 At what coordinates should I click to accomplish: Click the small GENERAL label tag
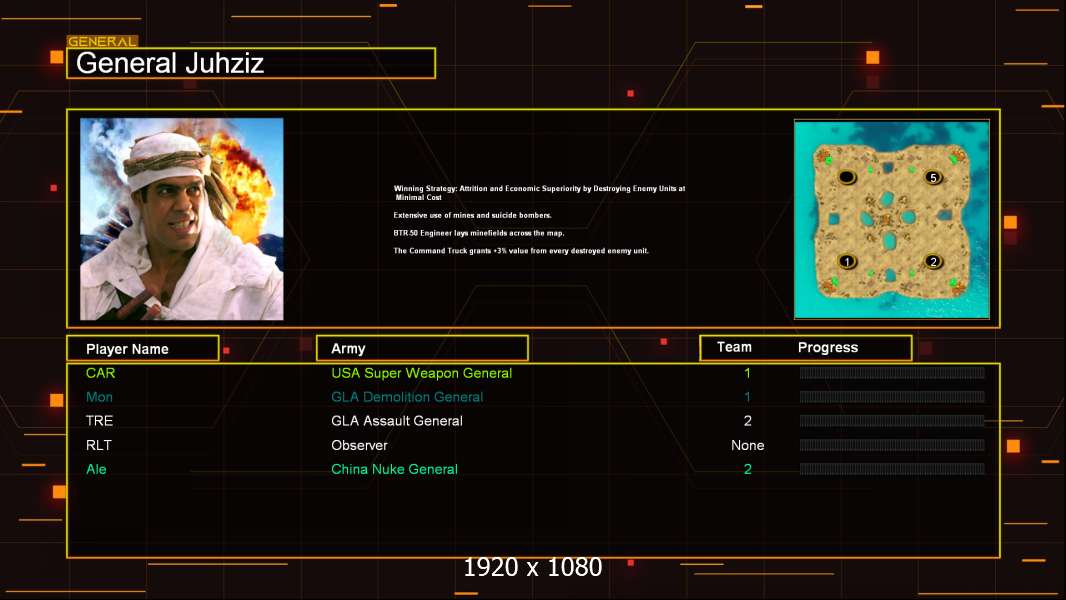pyautogui.click(x=103, y=41)
